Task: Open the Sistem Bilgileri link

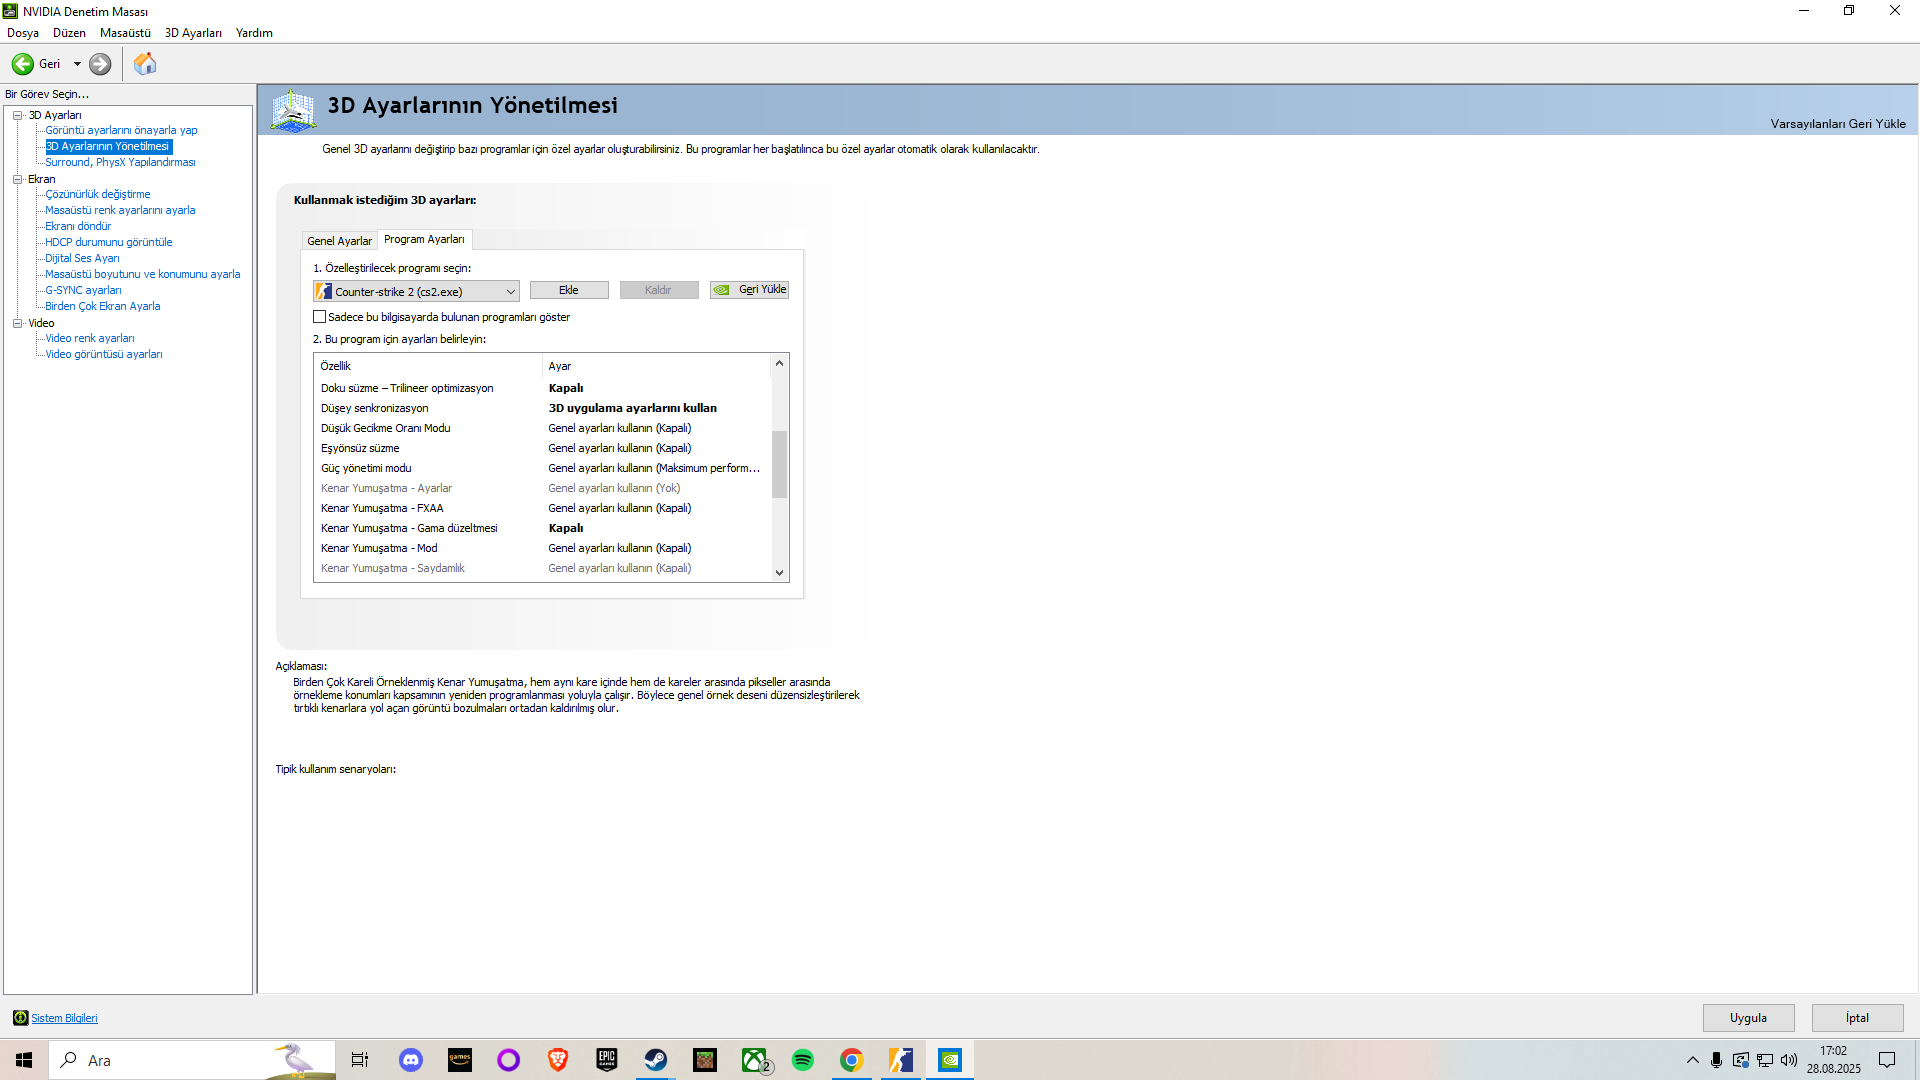Action: 64,1018
